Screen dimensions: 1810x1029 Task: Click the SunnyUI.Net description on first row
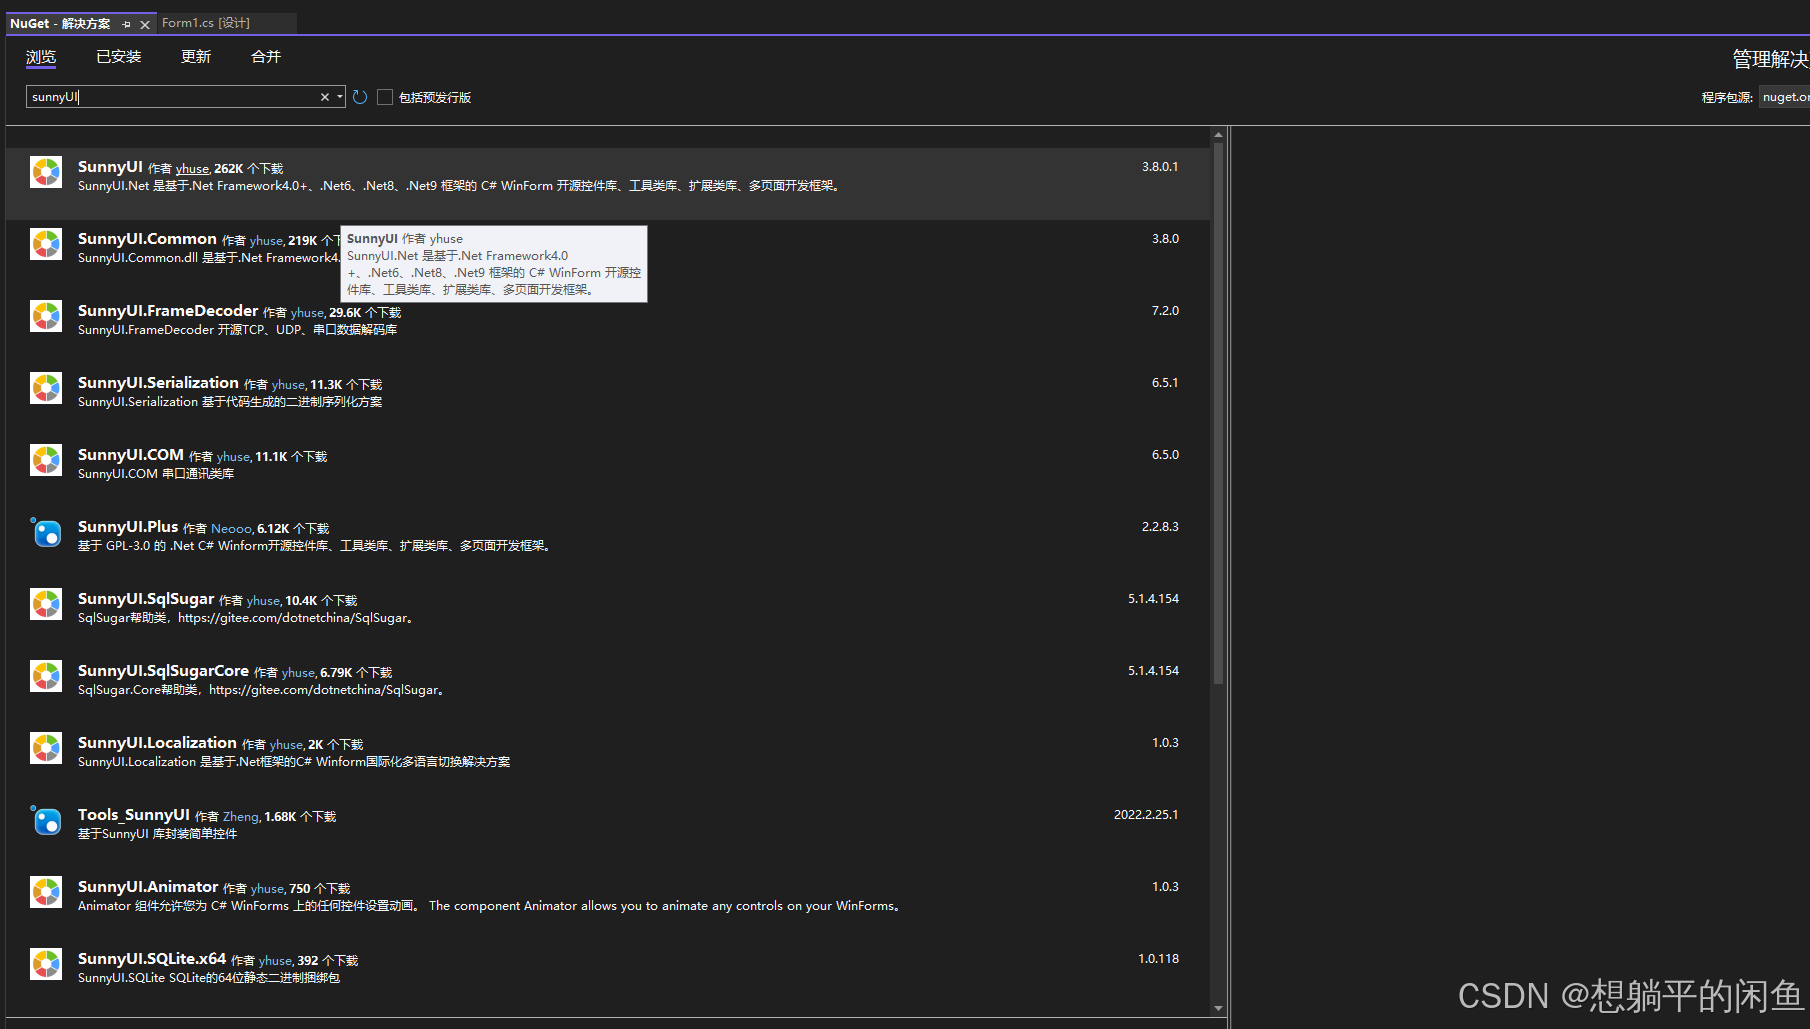(x=461, y=186)
